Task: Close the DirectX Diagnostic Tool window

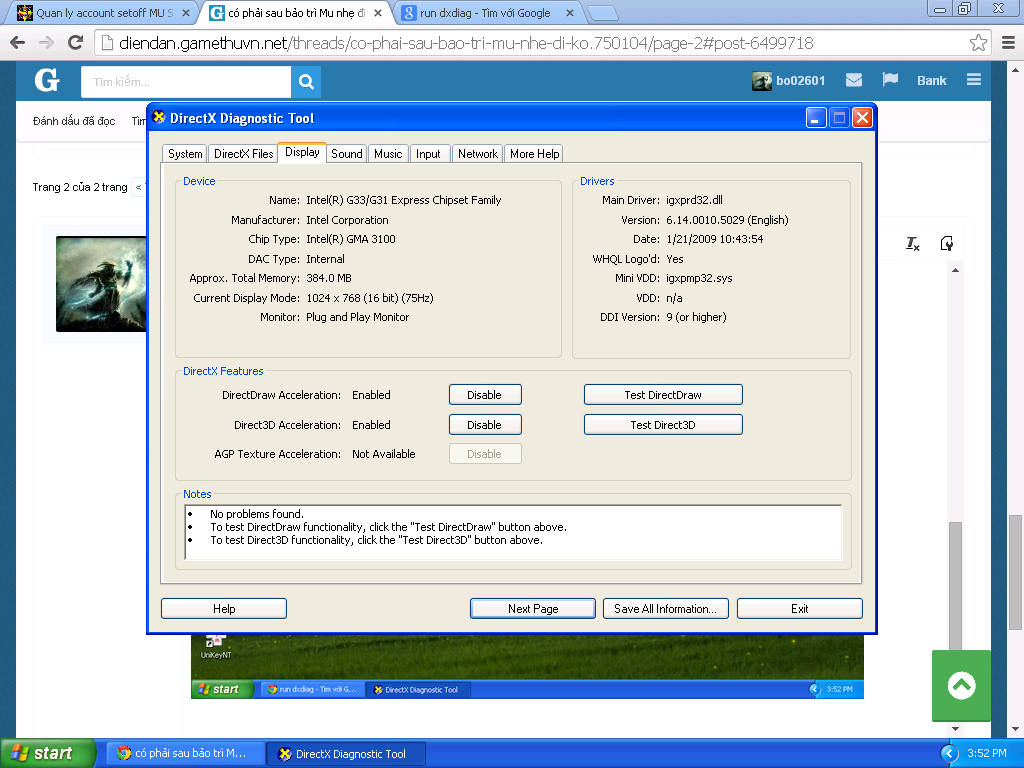Action: pyautogui.click(x=862, y=118)
